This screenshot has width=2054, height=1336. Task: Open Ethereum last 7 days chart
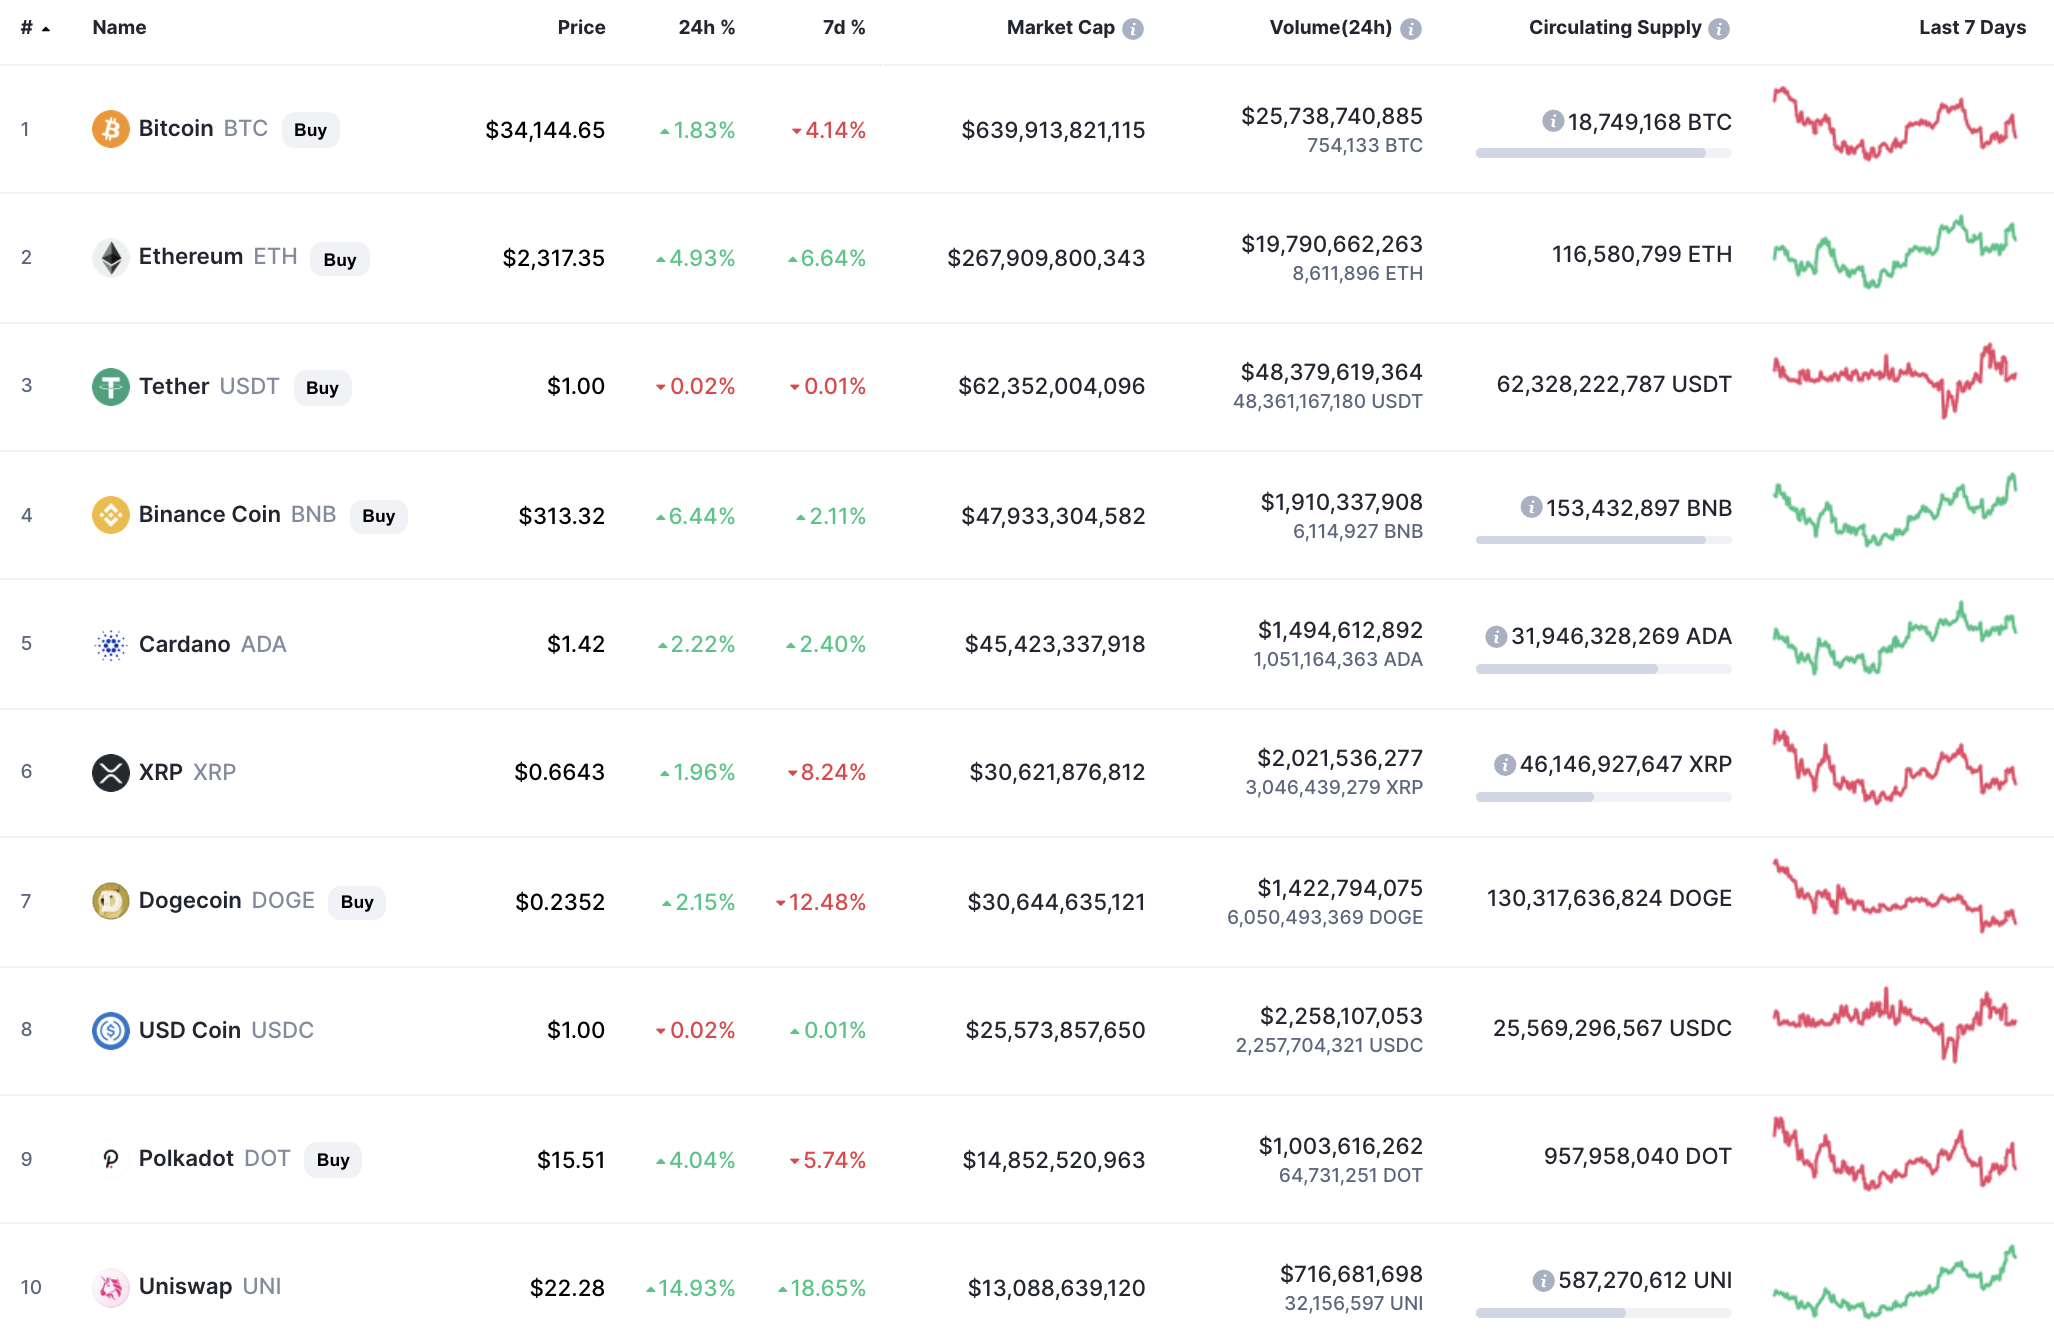coord(1895,252)
